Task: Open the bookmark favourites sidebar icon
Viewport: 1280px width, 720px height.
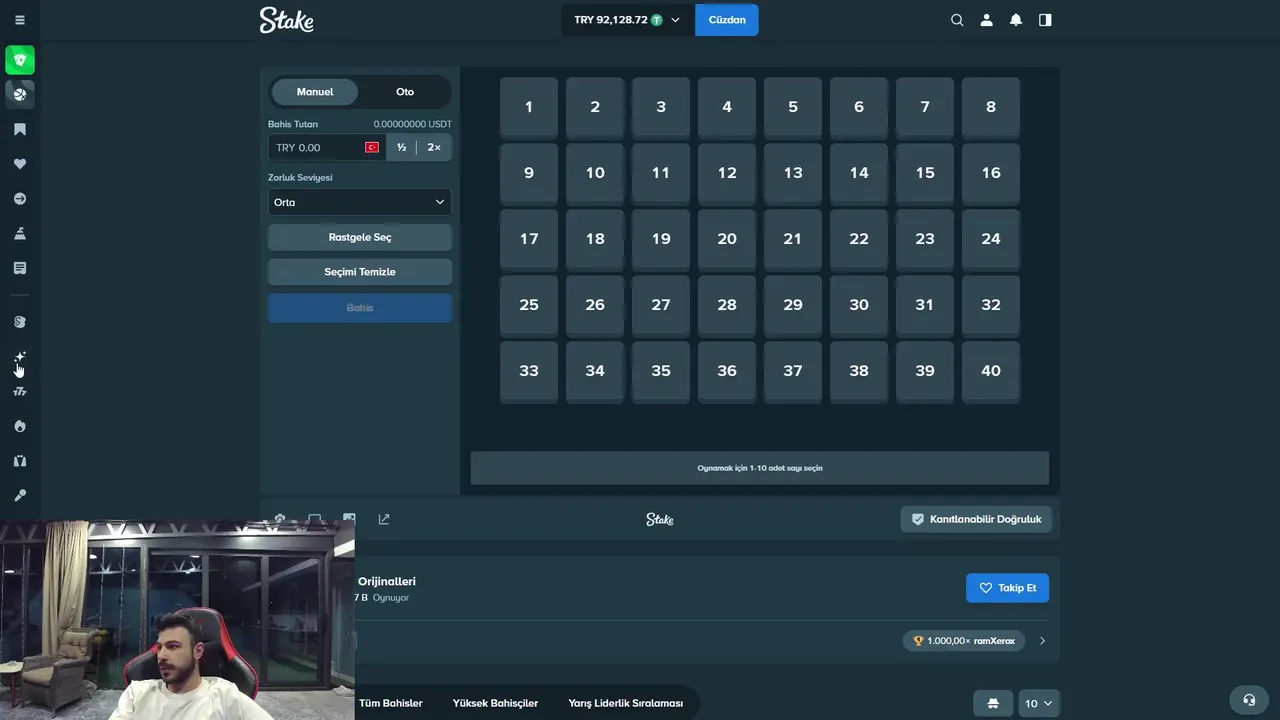Action: pyautogui.click(x=20, y=129)
